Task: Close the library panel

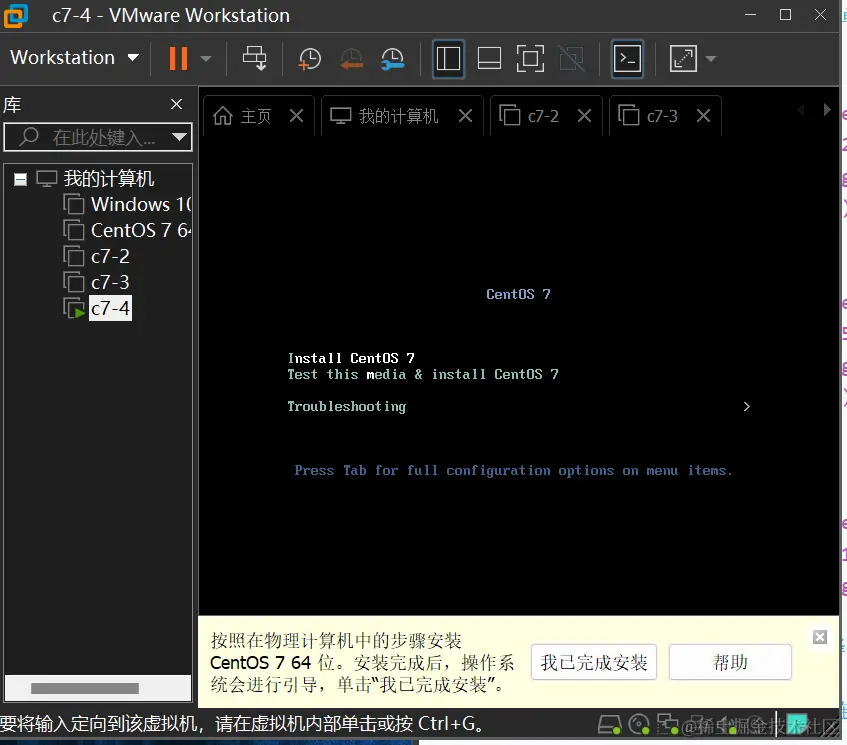Action: [x=177, y=104]
